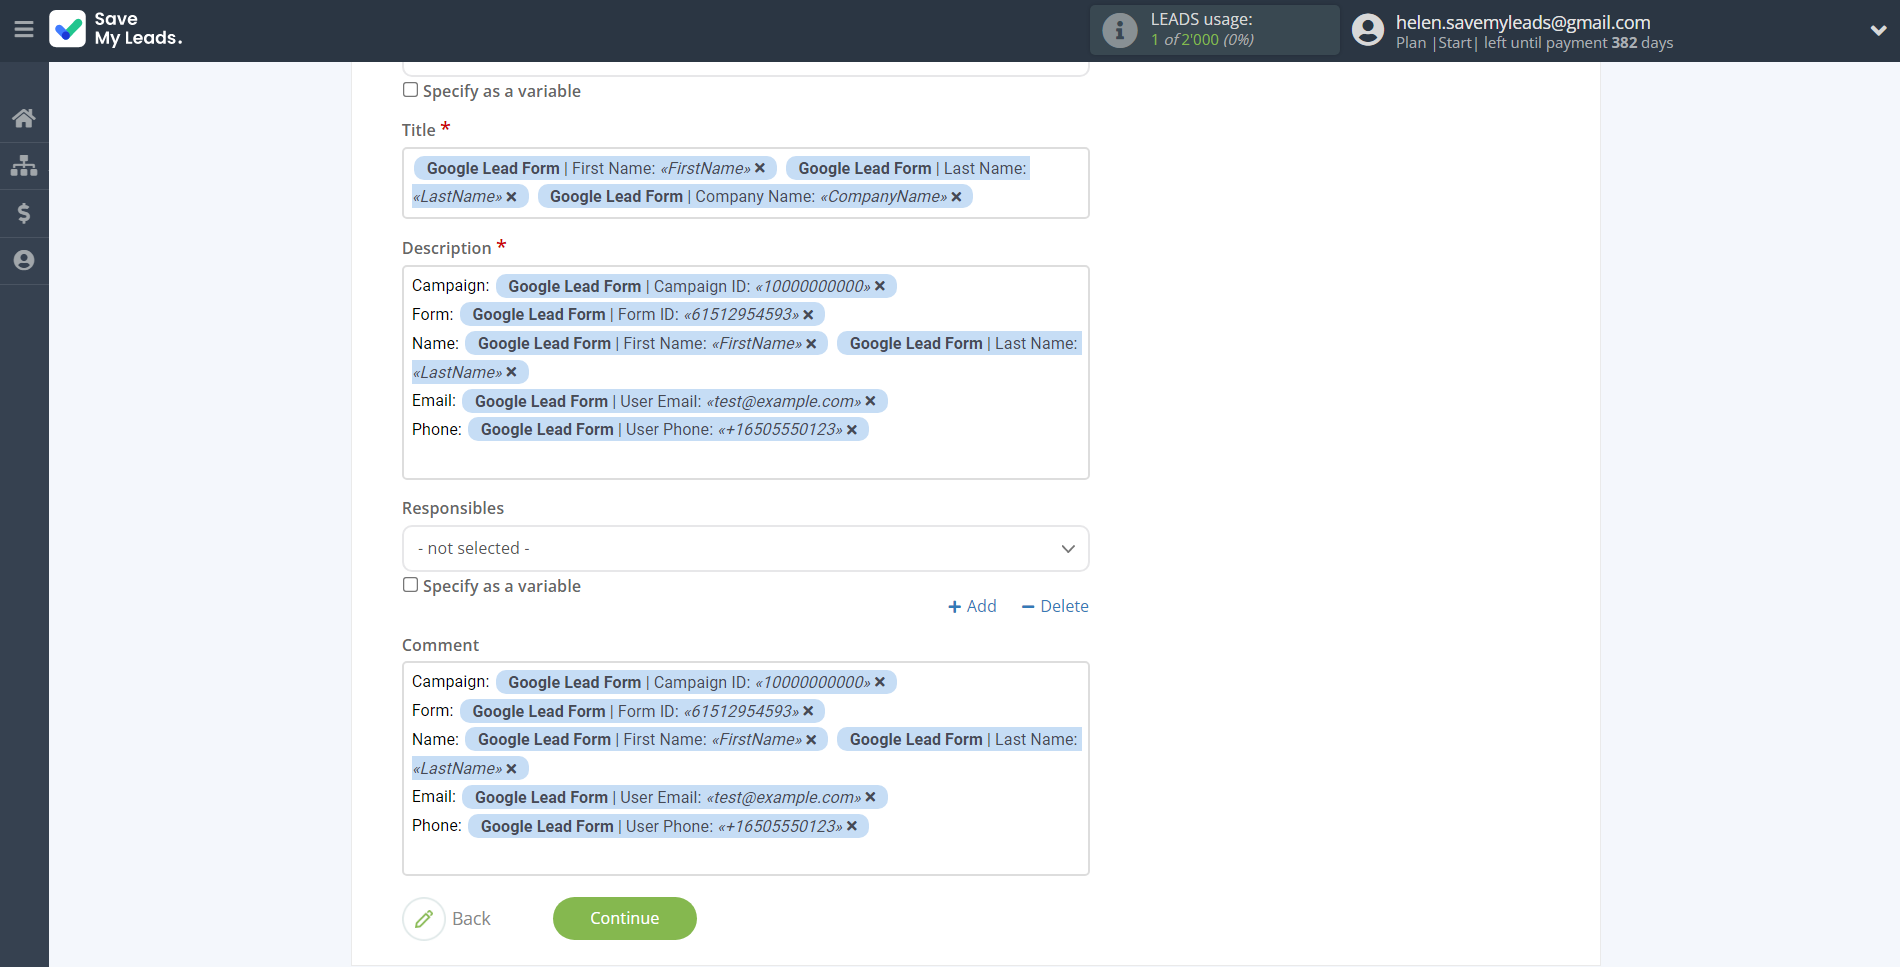The image size is (1900, 967).
Task: Remove User Phone tag in Comment
Action: (x=852, y=826)
